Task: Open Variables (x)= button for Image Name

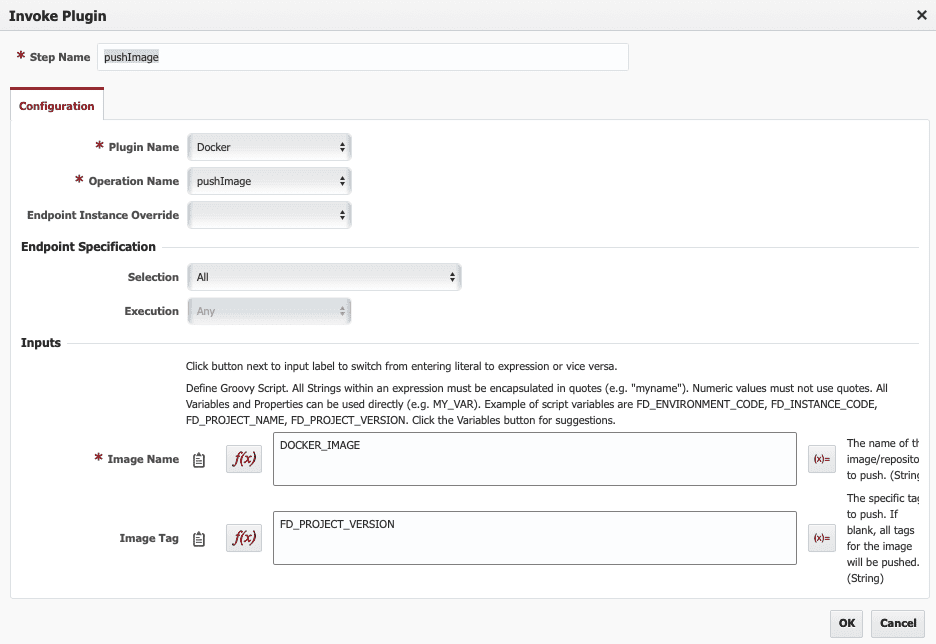Action: click(x=821, y=459)
